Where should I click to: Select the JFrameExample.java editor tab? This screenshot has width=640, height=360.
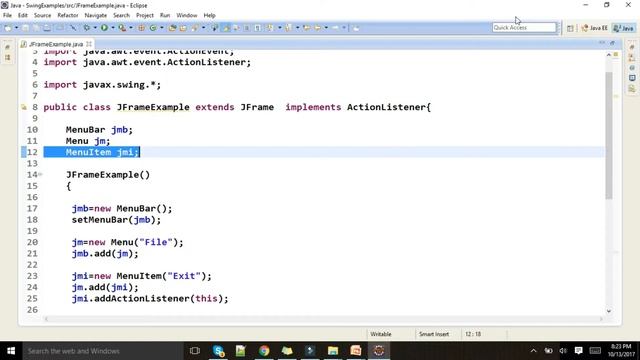pyautogui.click(x=56, y=44)
